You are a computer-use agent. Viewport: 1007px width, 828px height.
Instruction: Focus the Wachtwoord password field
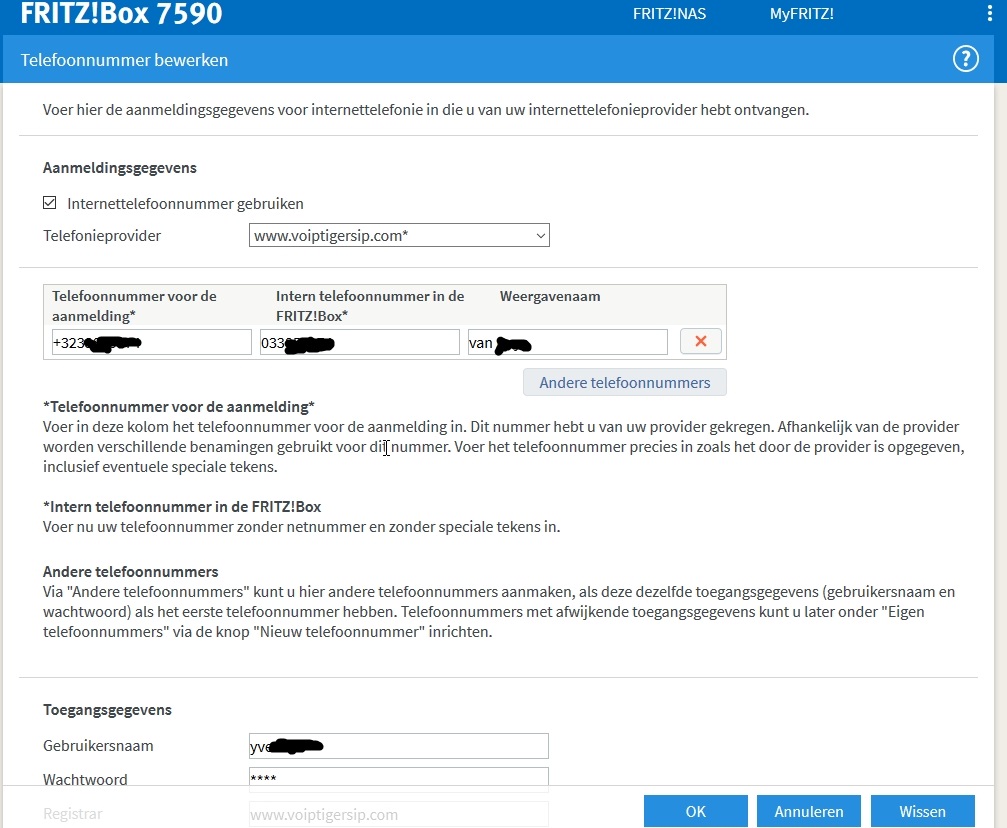(398, 779)
